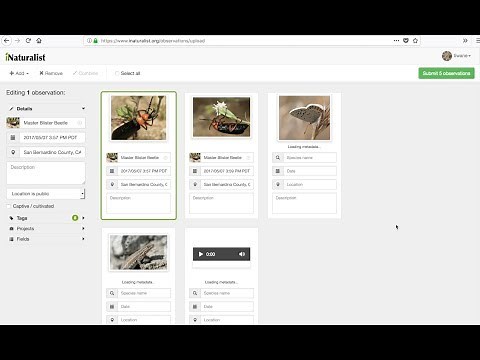The image size is (480, 360).
Task: Click Description box on second beetle card
Action: (221, 203)
